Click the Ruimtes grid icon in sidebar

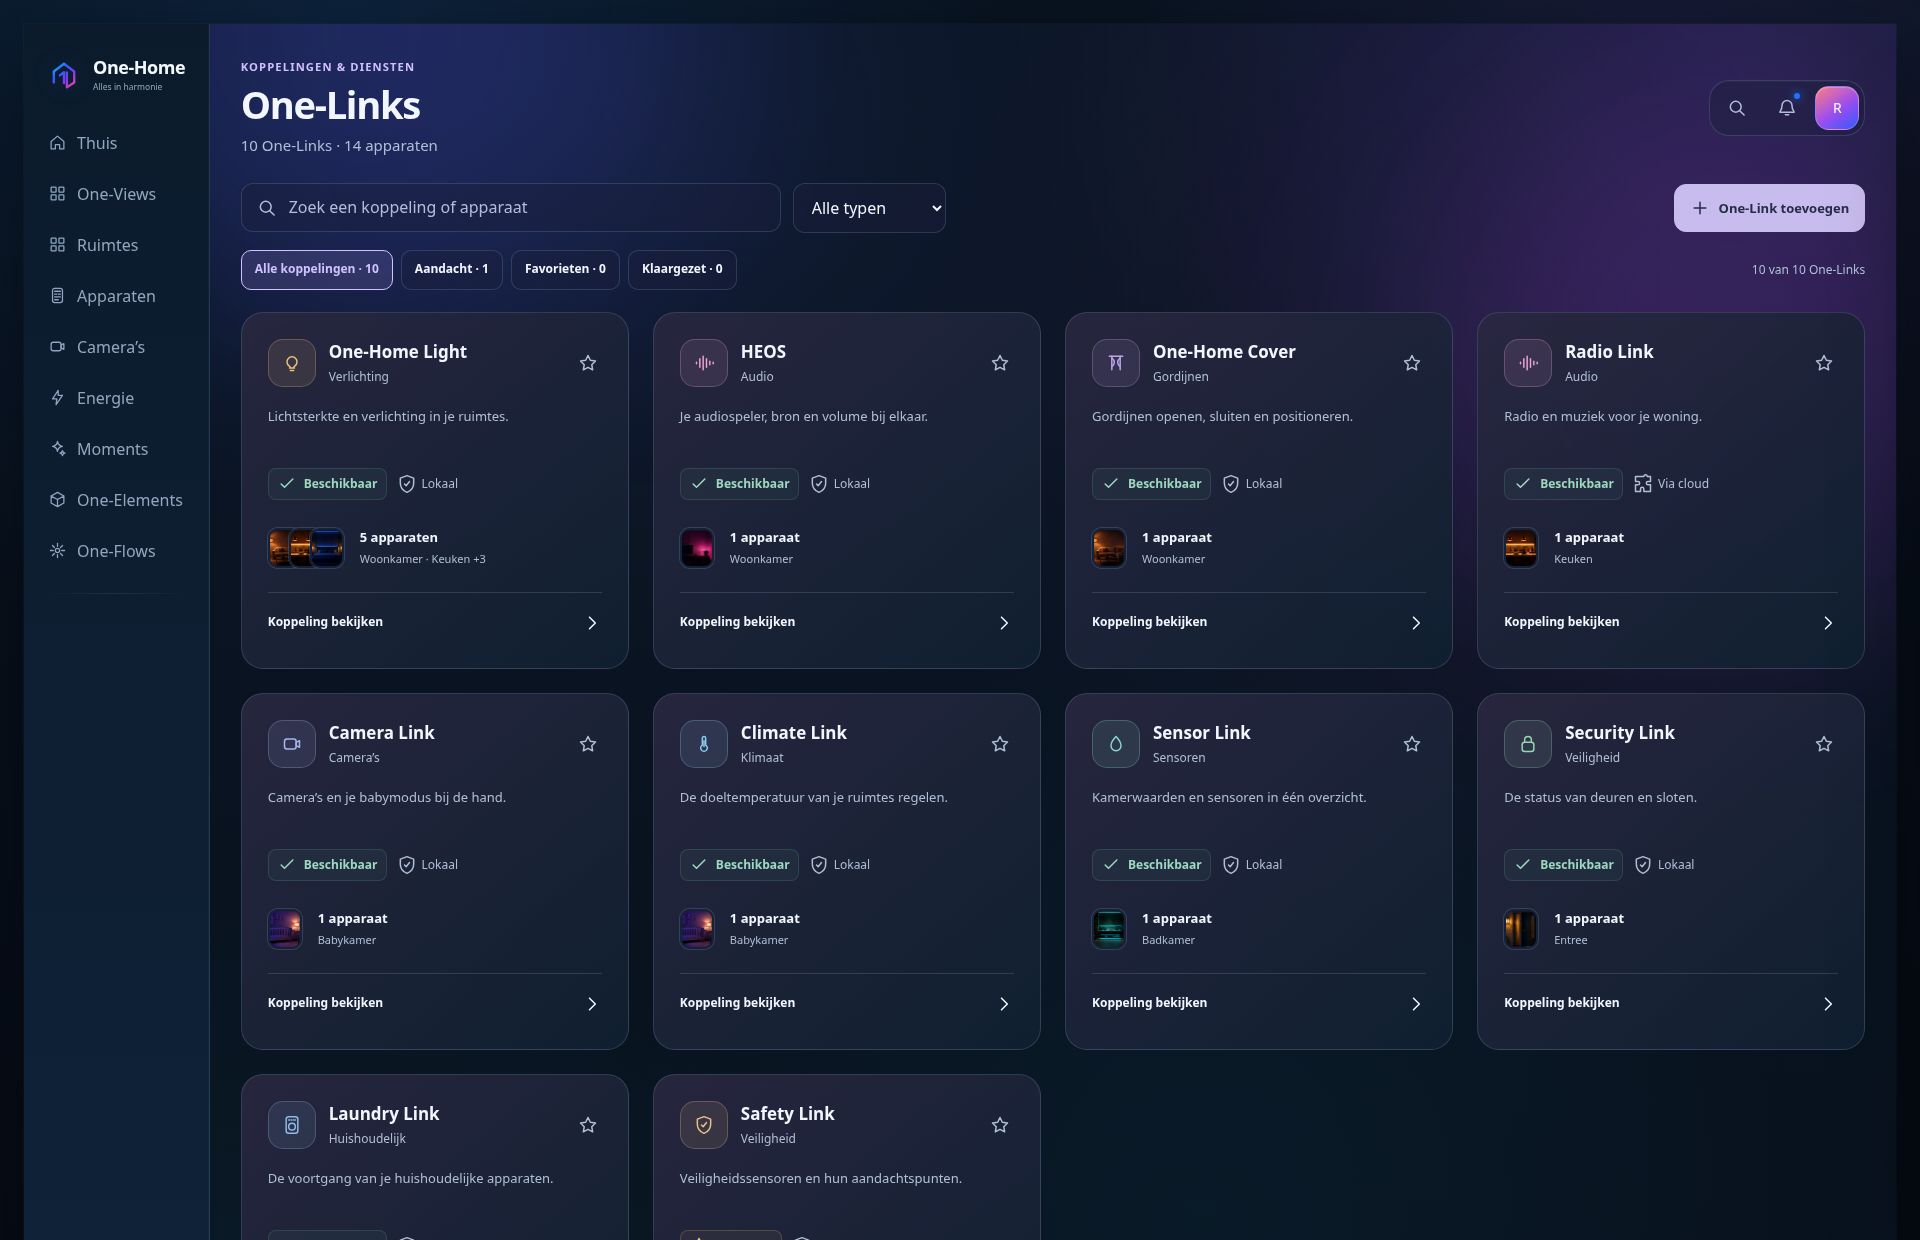(x=58, y=245)
